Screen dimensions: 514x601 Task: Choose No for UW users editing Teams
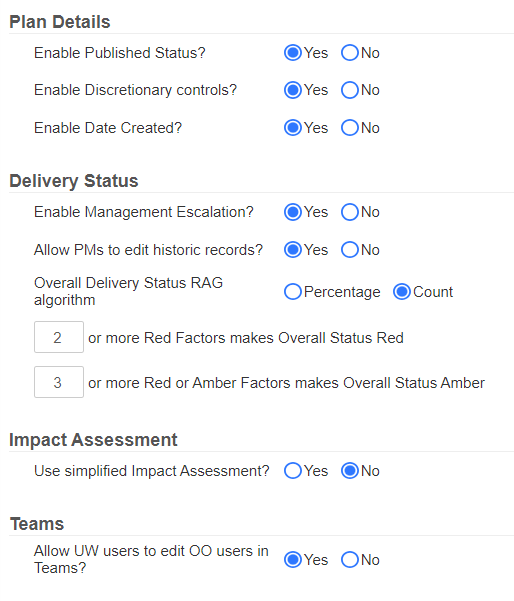350,560
